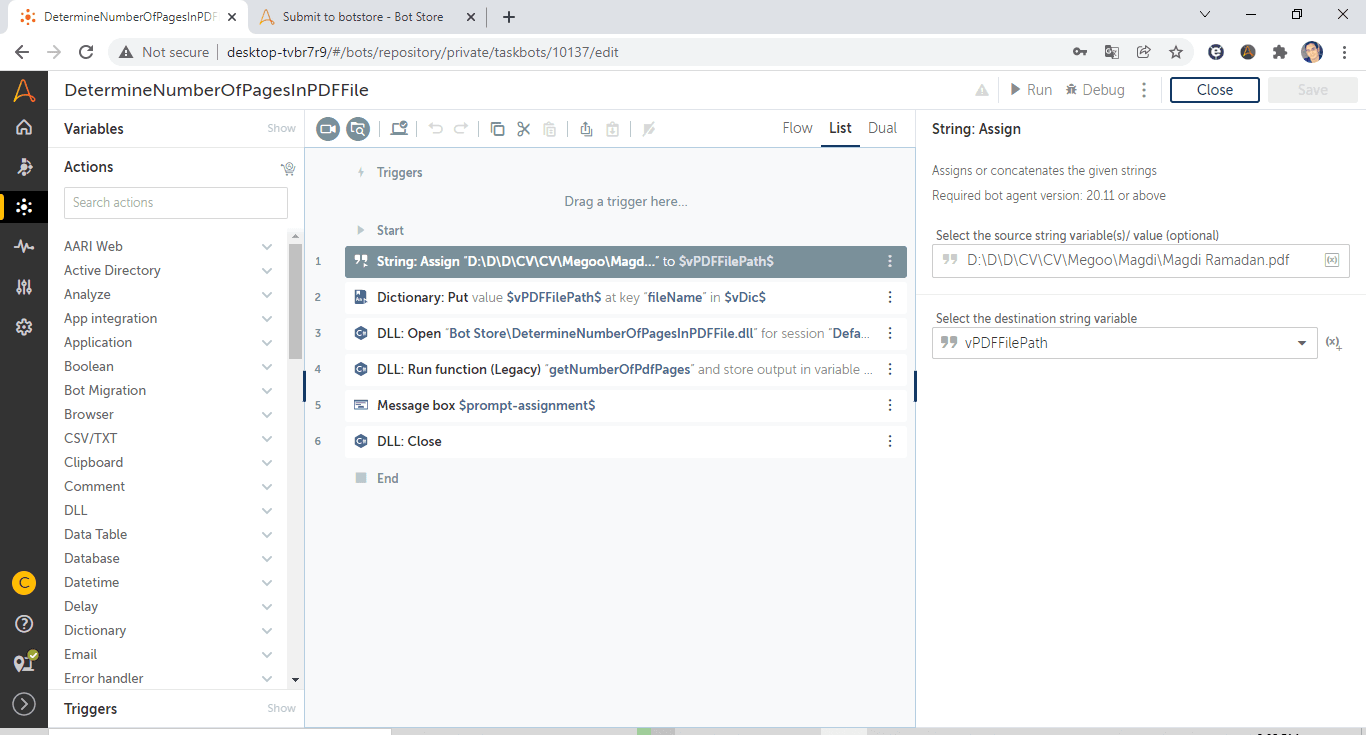Click the Close button in editor header

1215,90
